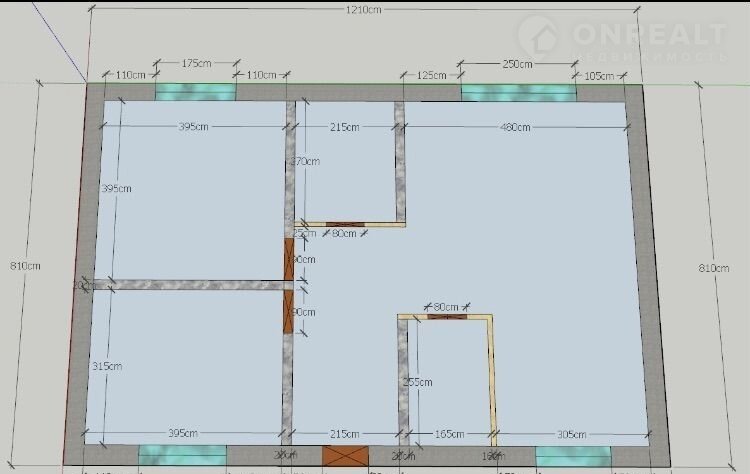Select the turquoise window on bottom-right wall
Viewport: 750px width, 474px height.
coord(573,456)
